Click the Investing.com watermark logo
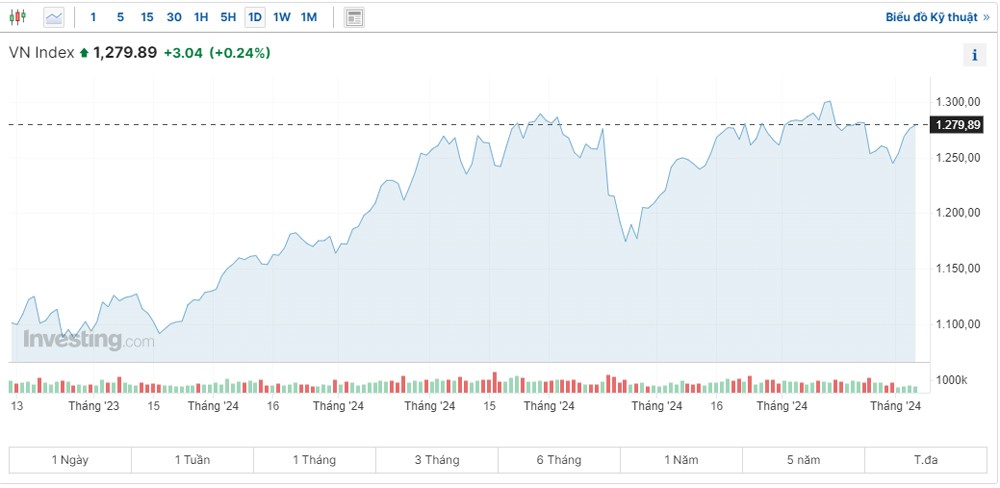The image size is (1000, 488). tap(88, 340)
